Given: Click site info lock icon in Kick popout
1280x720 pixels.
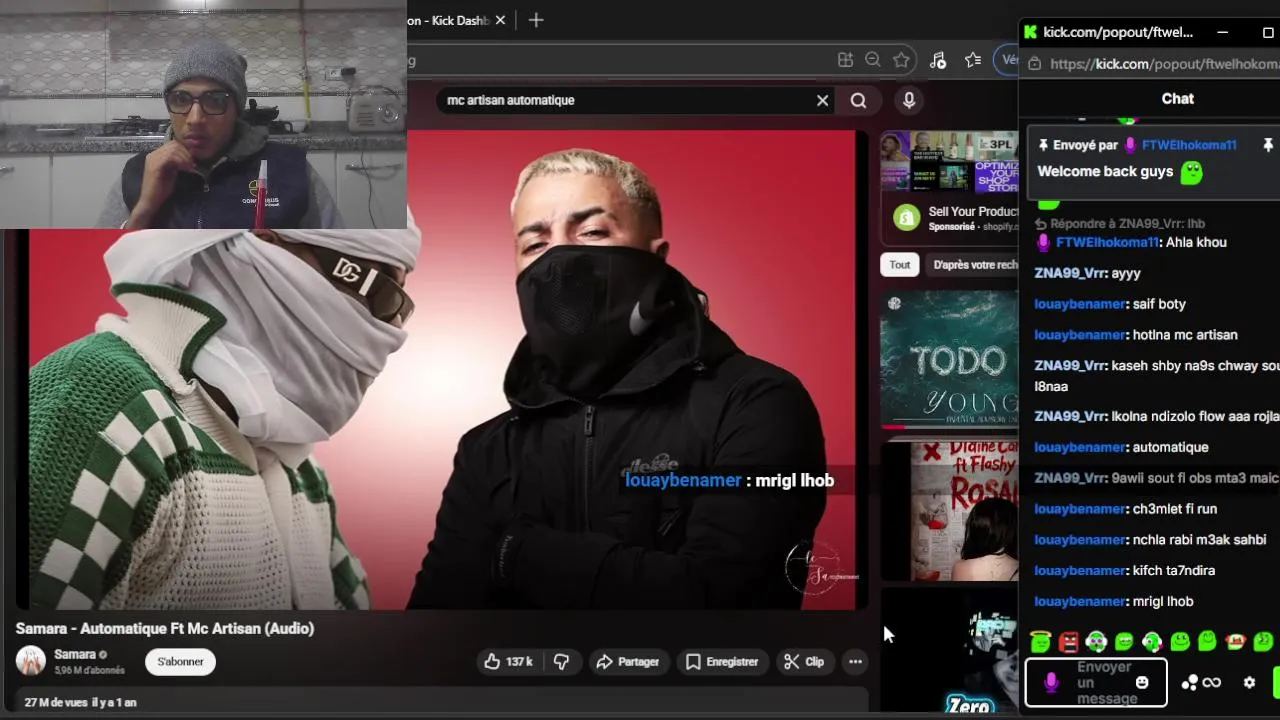Looking at the screenshot, I should [1035, 63].
